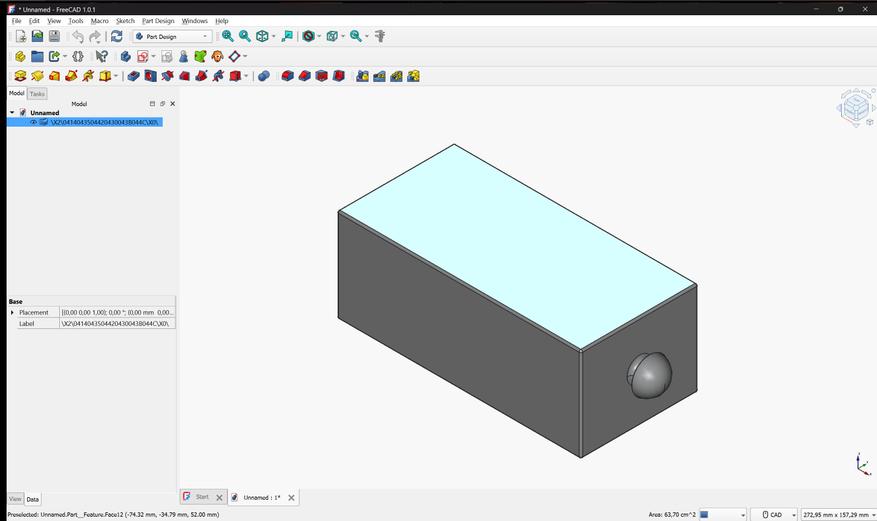
Task: Expand the Placement property row
Action: tap(12, 312)
